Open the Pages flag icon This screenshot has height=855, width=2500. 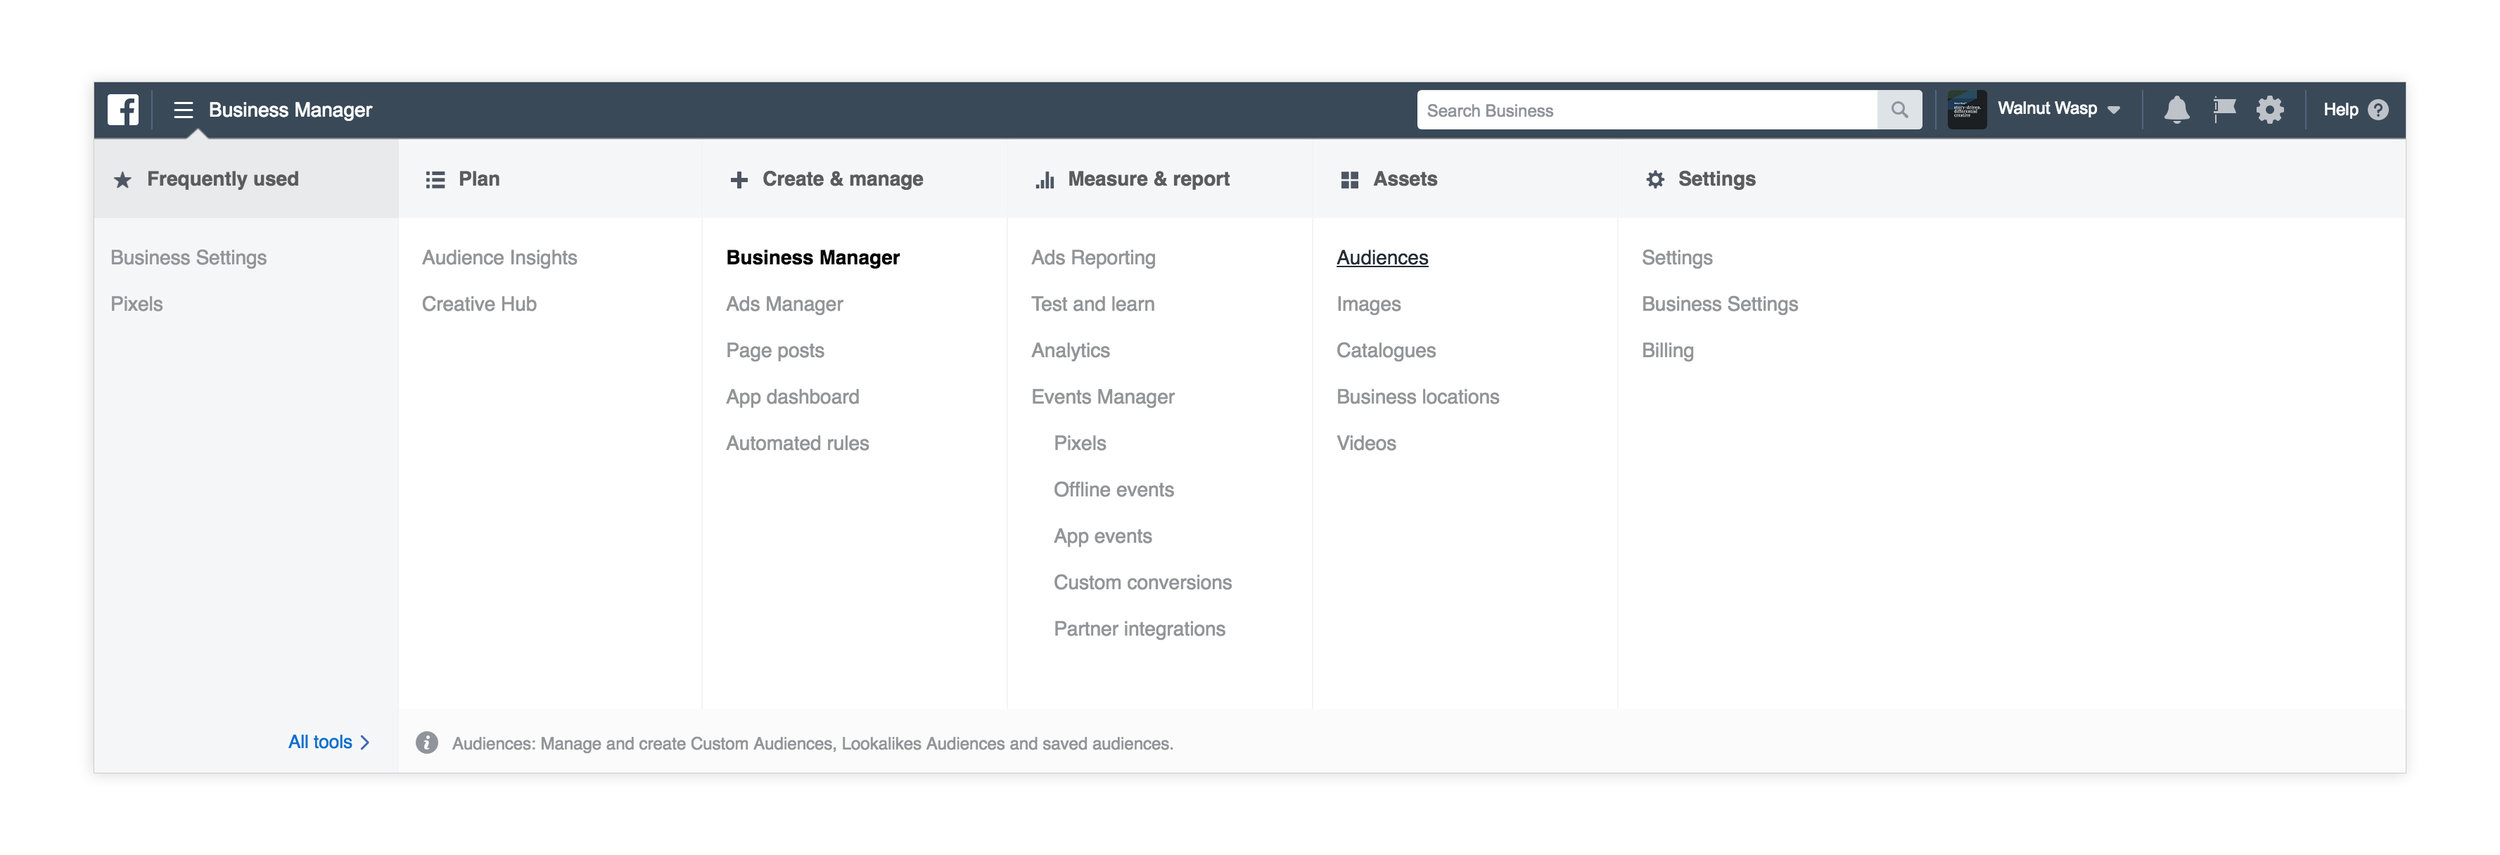pos(2224,110)
